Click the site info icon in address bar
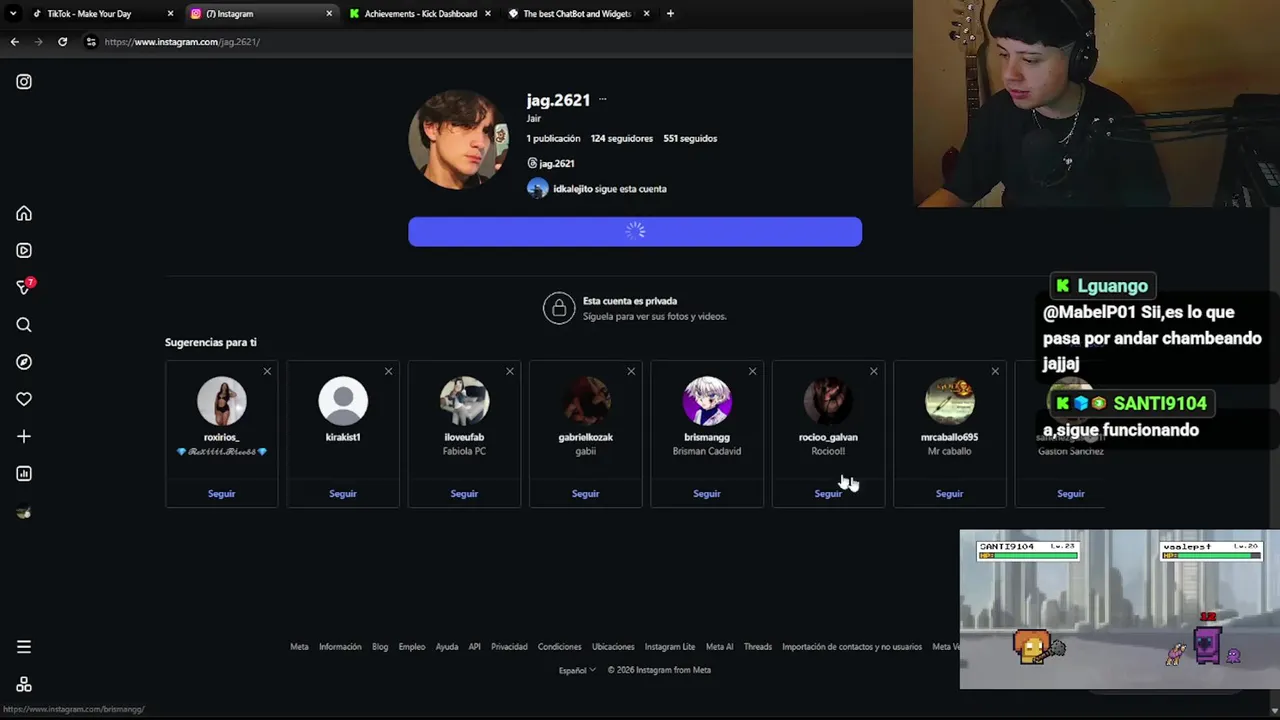 tap(91, 41)
